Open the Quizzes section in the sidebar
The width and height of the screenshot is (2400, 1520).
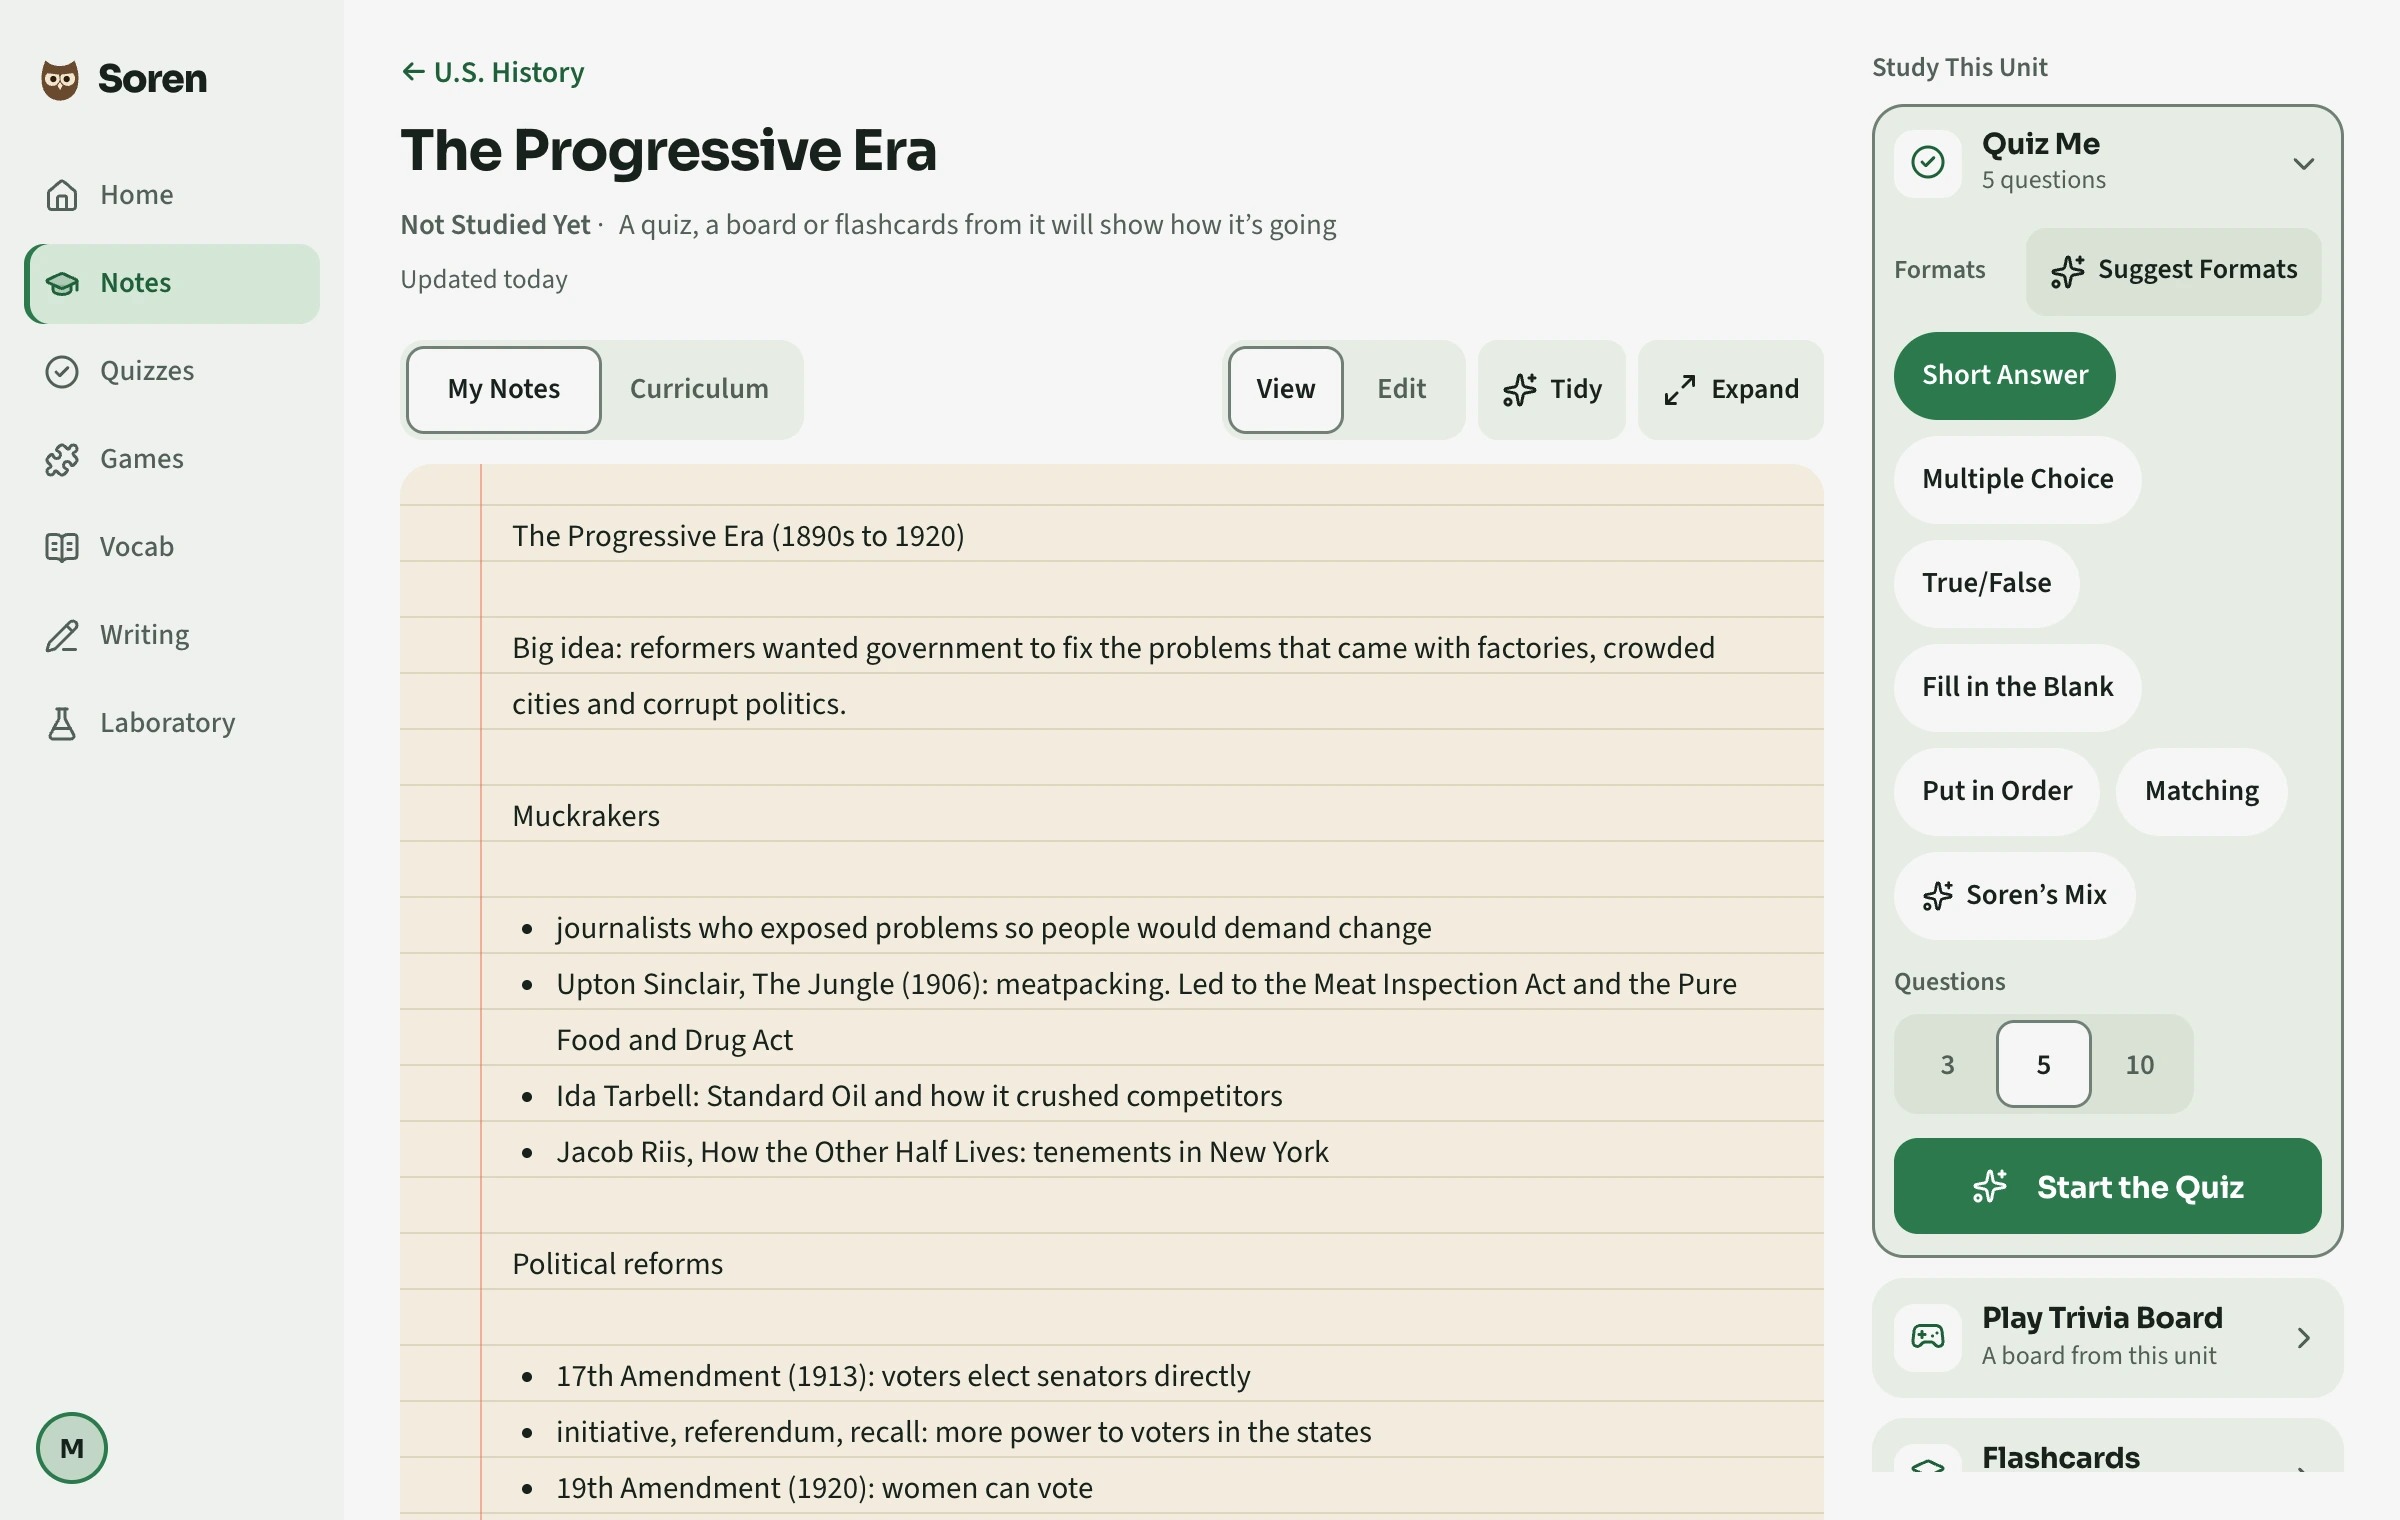point(172,371)
